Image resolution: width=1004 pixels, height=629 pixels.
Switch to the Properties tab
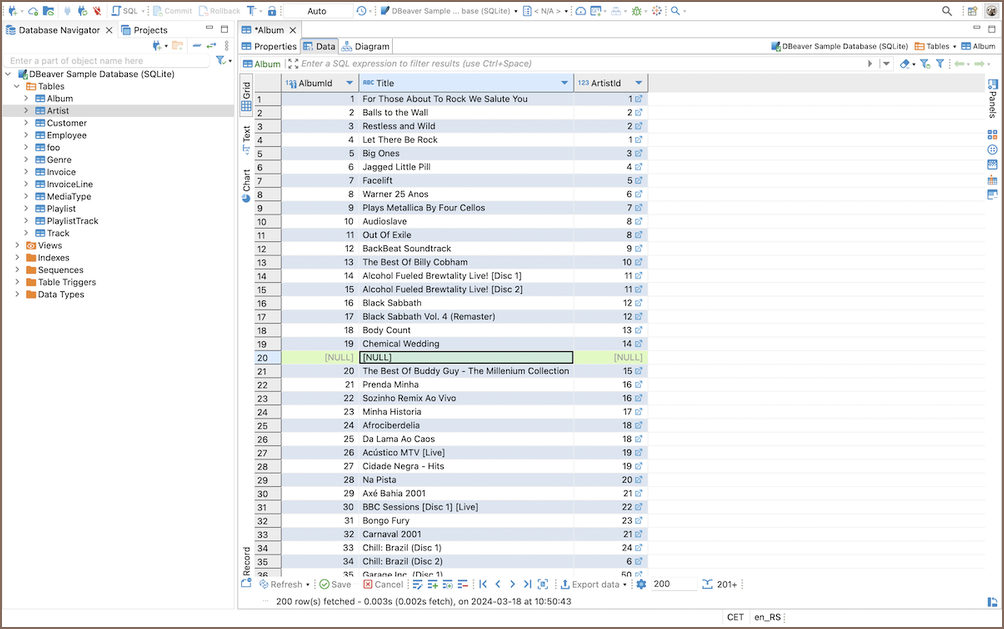click(x=269, y=46)
